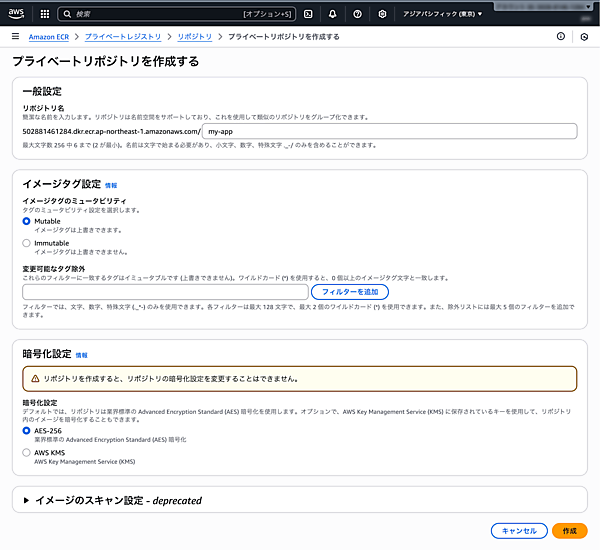Open the help question mark menu

click(357, 14)
